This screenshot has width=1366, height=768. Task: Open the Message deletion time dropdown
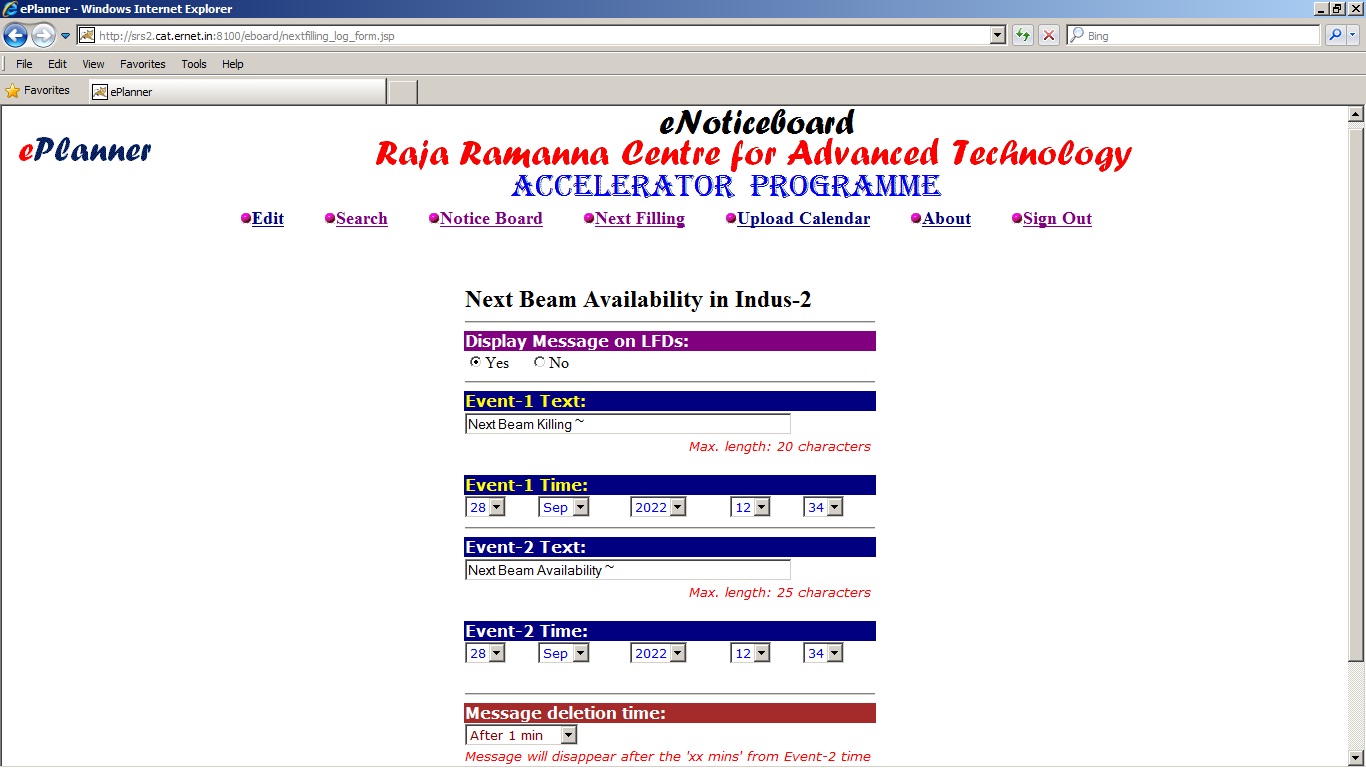tap(522, 735)
